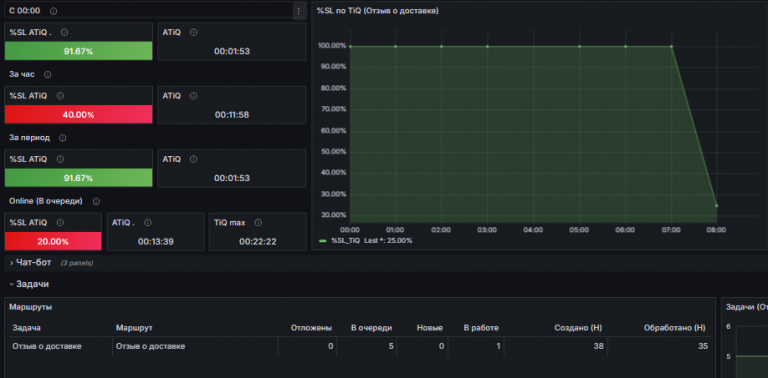The width and height of the screenshot is (768, 378).
Task: Click info icon on %SL ATiQ panel in За период section
Action: pos(60,159)
